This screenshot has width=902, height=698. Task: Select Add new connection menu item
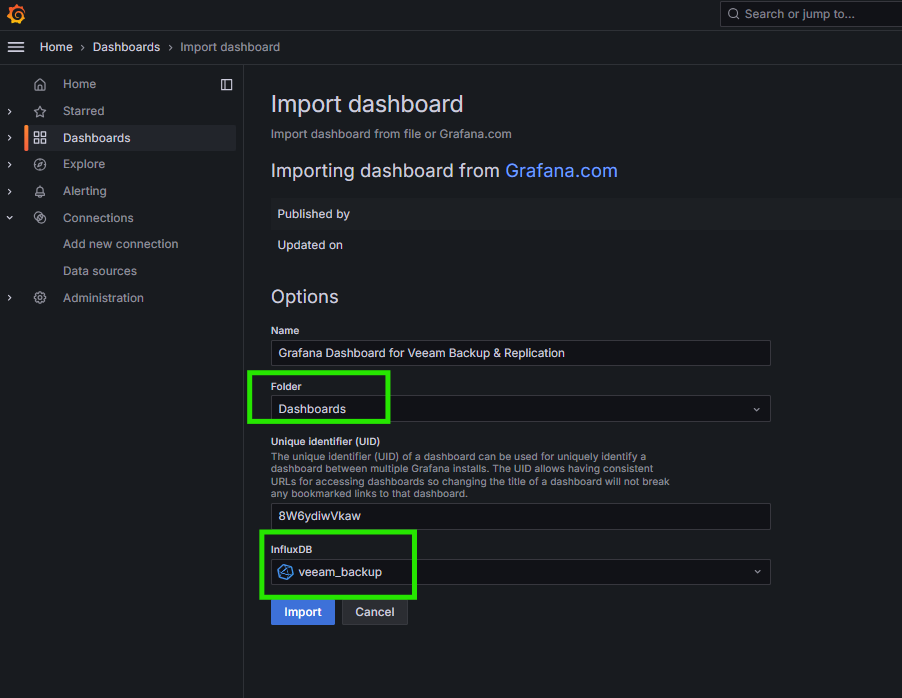point(120,244)
